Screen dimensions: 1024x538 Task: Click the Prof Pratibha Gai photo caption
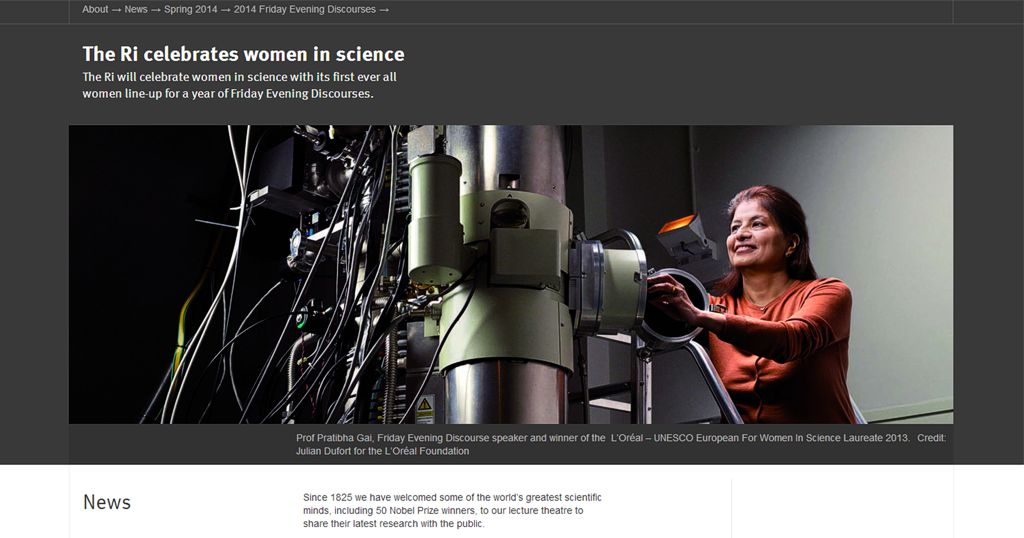[620, 438]
